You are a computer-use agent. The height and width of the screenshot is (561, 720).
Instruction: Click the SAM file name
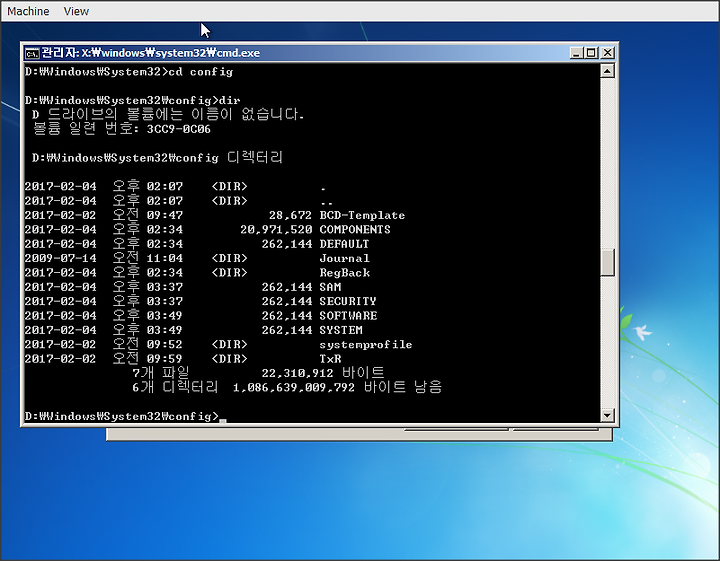330,287
